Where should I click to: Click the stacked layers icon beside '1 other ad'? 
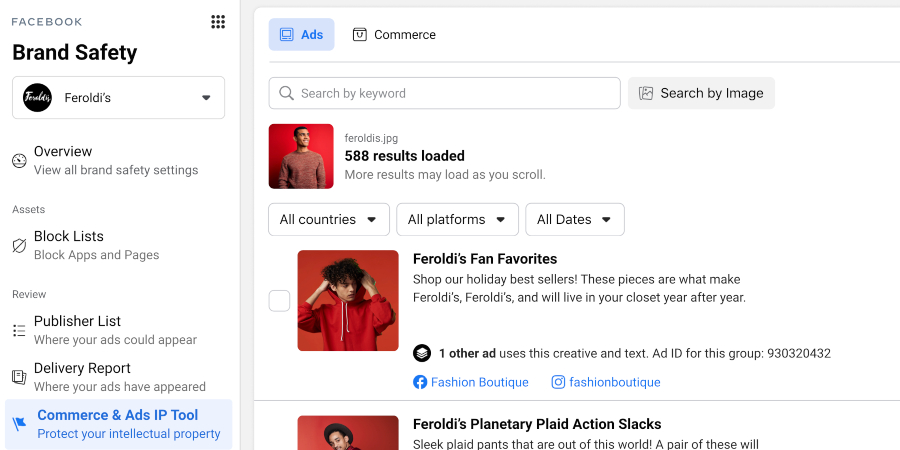pyautogui.click(x=422, y=353)
